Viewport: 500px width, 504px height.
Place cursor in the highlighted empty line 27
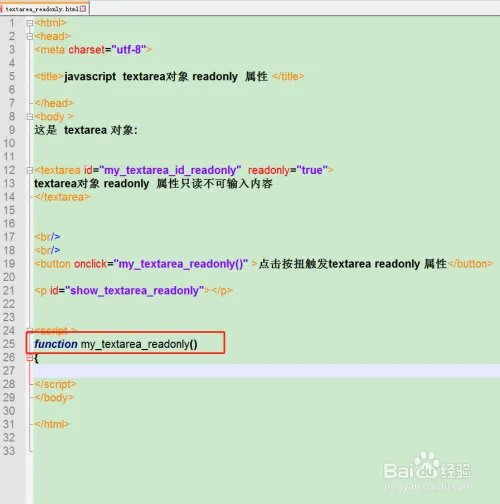pyautogui.click(x=266, y=371)
